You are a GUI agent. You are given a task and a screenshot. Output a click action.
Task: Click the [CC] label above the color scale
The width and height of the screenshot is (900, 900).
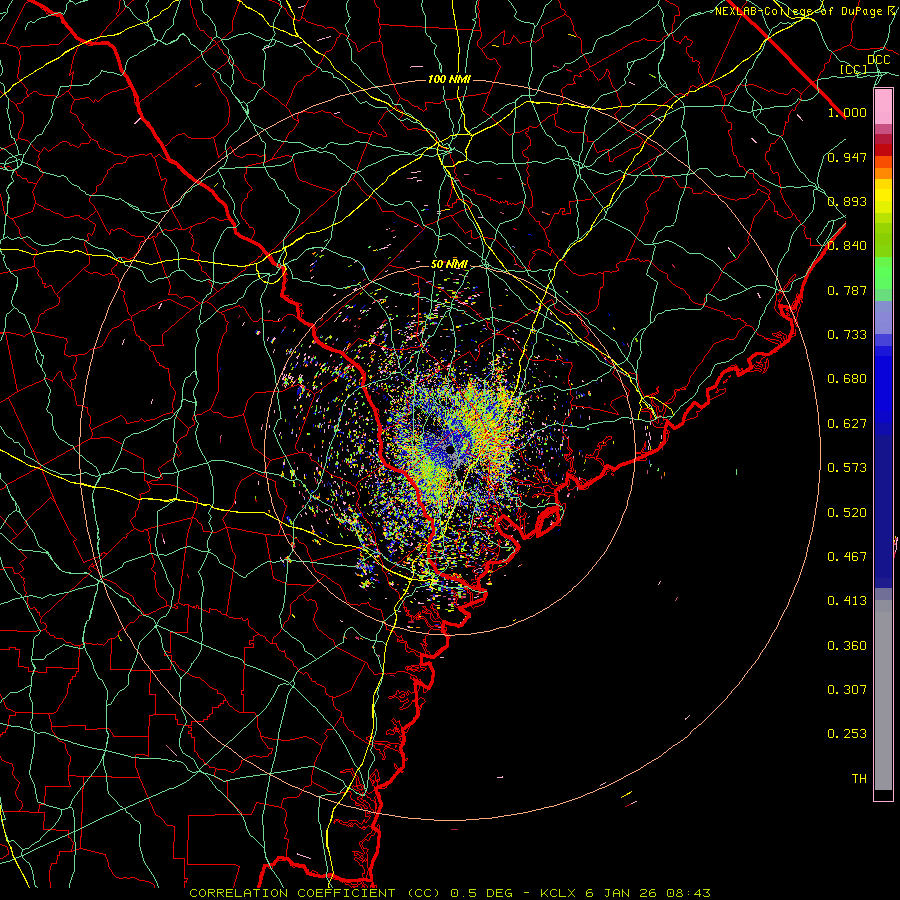[853, 69]
